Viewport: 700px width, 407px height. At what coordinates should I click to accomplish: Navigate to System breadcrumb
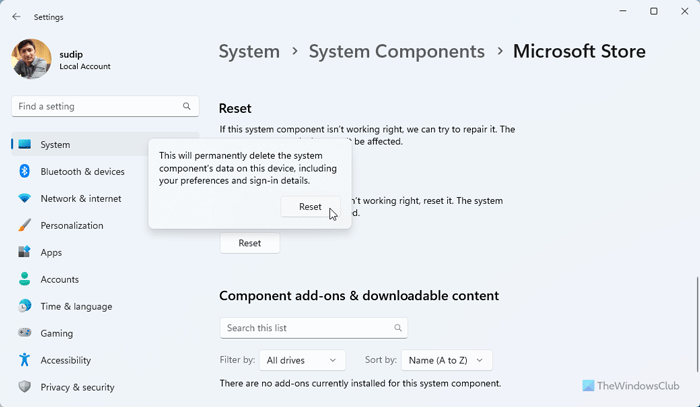[249, 51]
